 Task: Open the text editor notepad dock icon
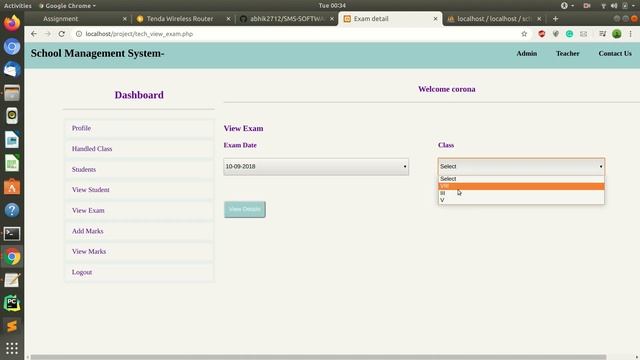[12, 280]
